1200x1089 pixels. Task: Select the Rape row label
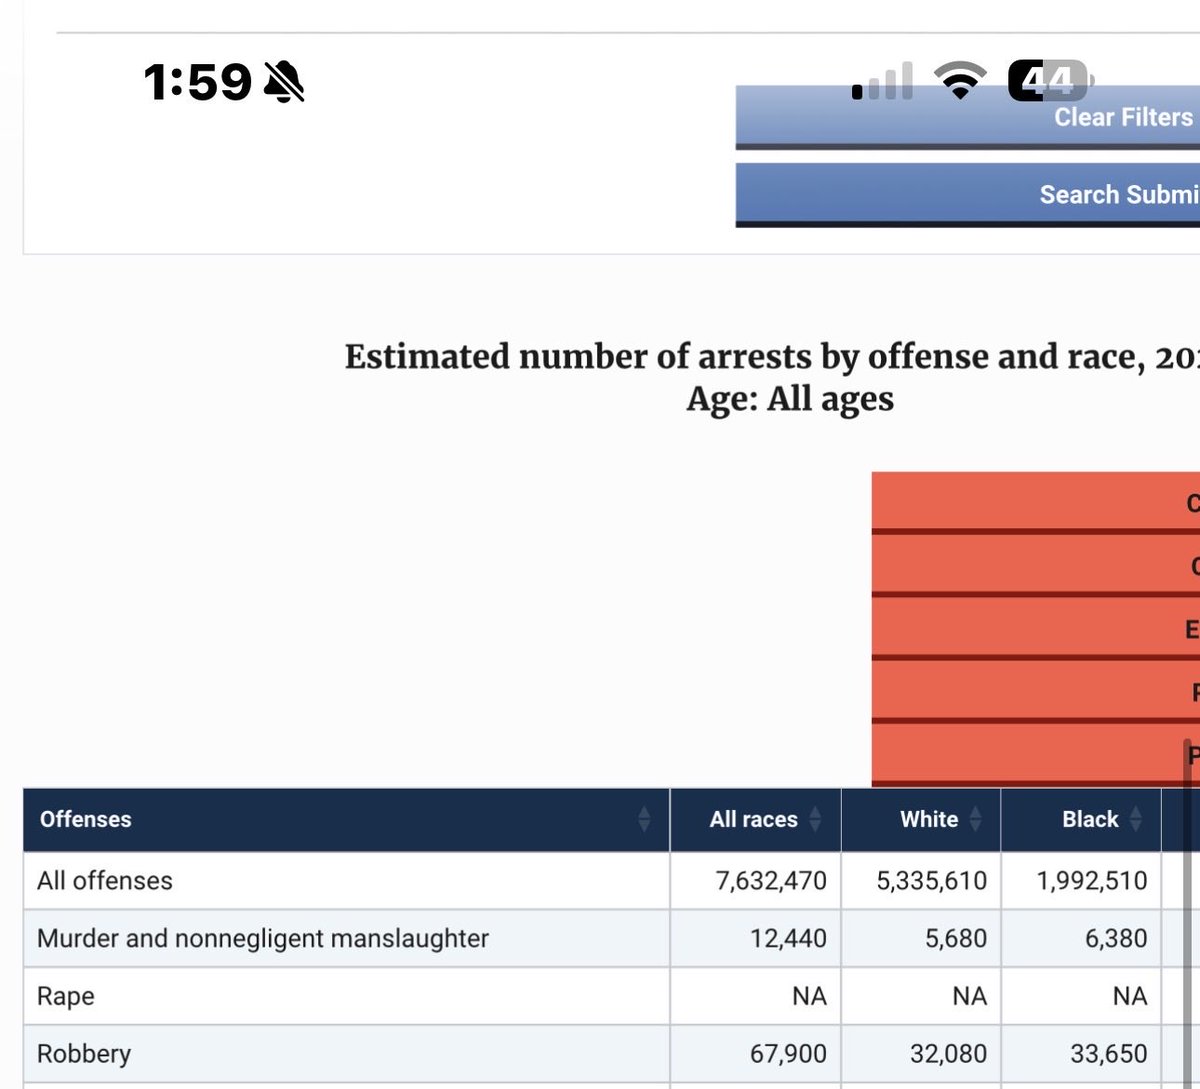click(65, 997)
